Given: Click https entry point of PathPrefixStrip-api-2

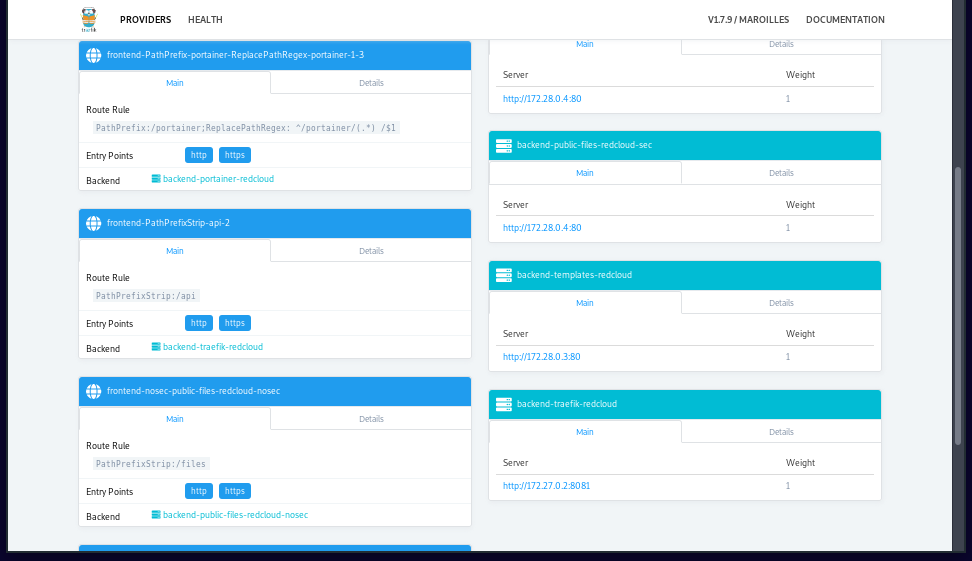Looking at the screenshot, I should click(x=235, y=323).
